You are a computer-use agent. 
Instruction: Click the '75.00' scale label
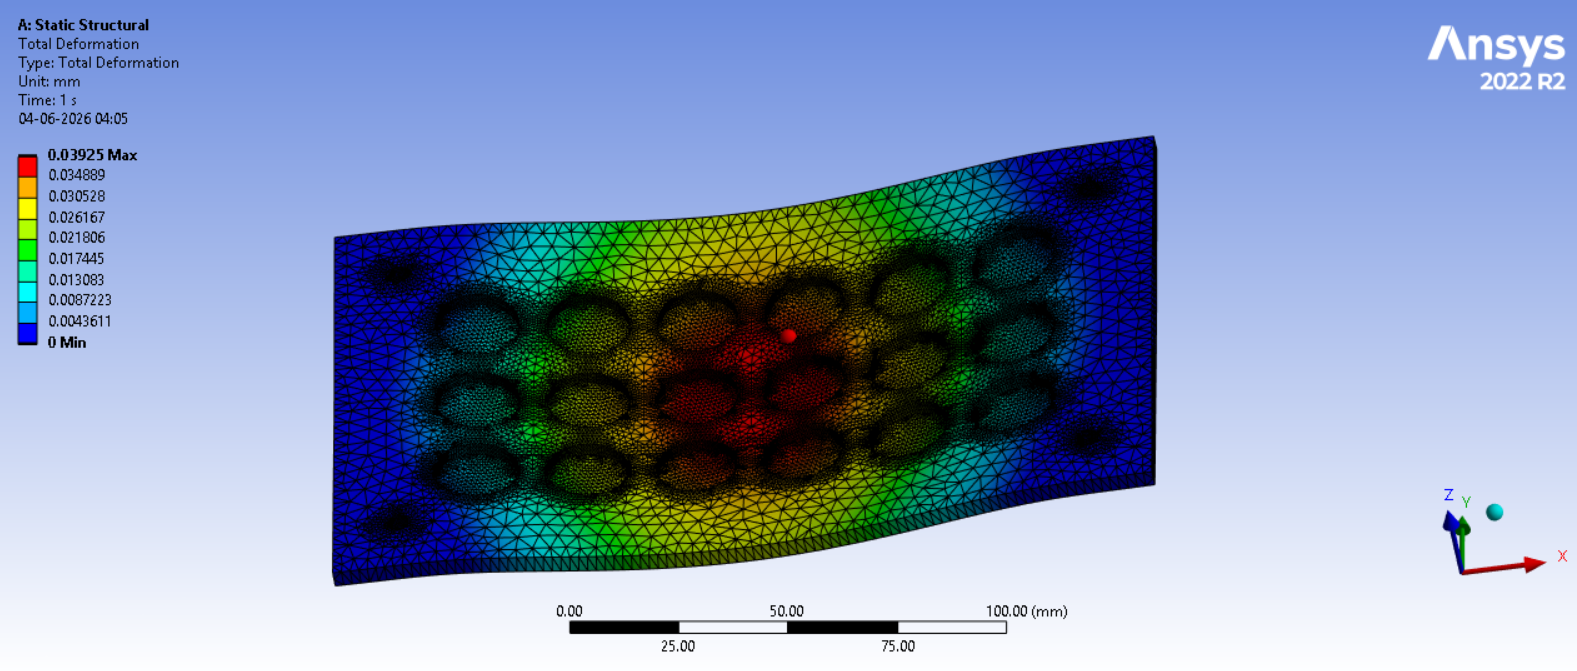[x=897, y=646]
